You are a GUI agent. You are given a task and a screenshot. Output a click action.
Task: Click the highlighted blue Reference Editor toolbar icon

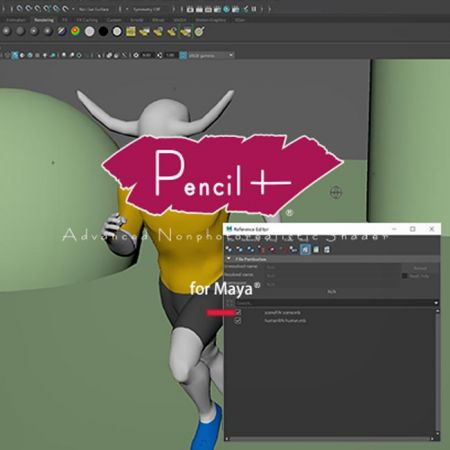point(305,249)
